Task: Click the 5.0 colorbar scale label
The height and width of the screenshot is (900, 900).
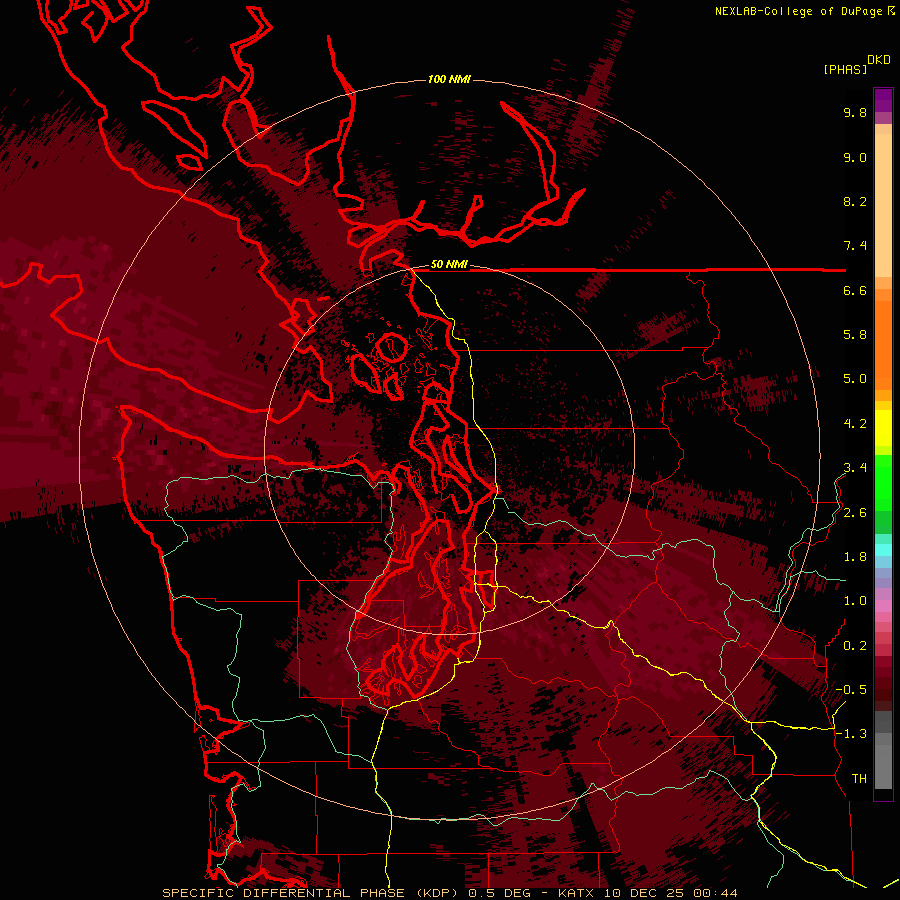Action: 855,379
